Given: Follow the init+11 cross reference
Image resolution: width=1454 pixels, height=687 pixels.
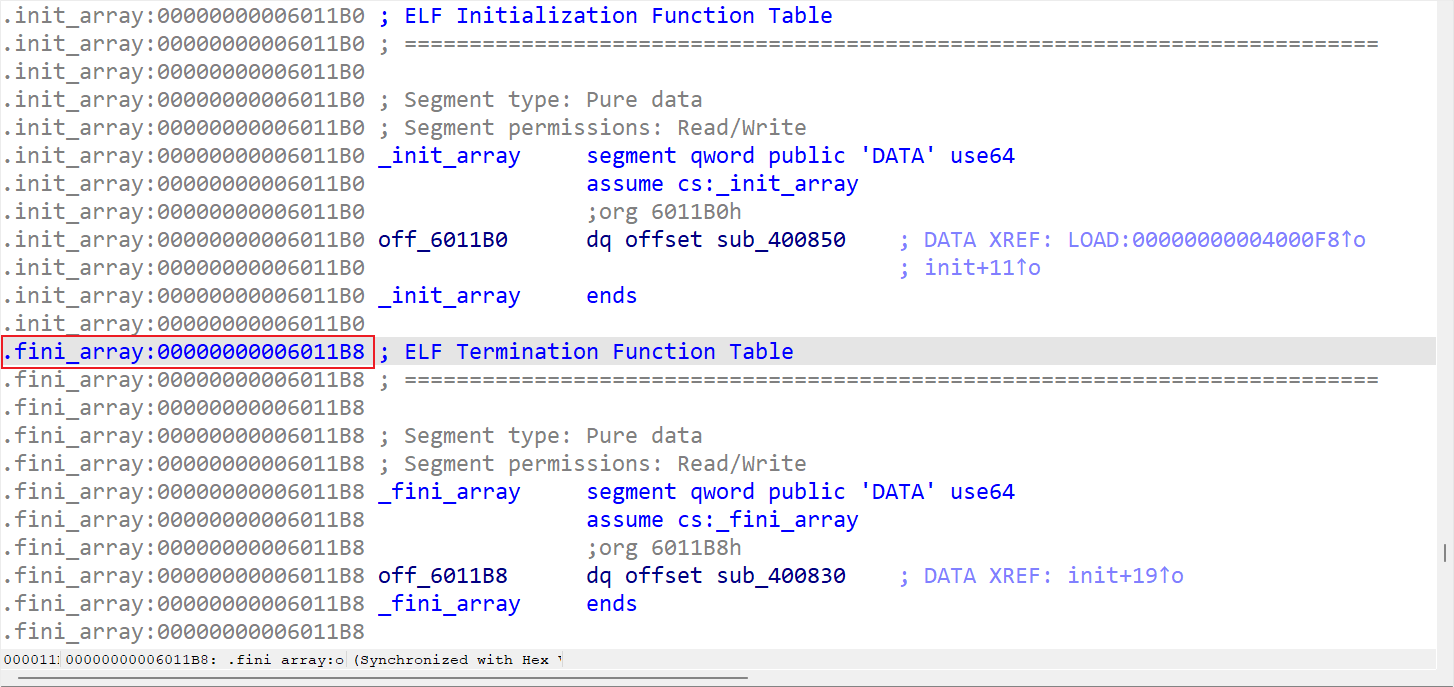Looking at the screenshot, I should pyautogui.click(x=982, y=268).
